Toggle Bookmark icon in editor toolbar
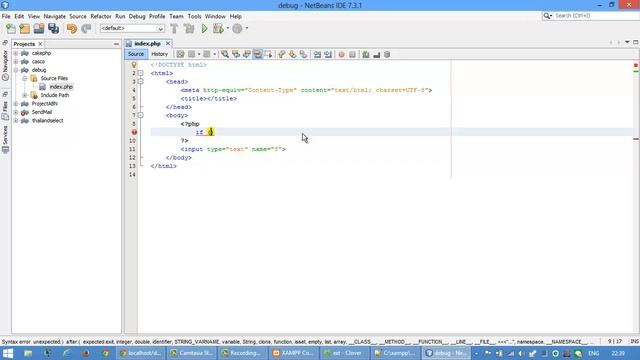Image resolution: width=640 pixels, height=360 pixels. pos(303,54)
